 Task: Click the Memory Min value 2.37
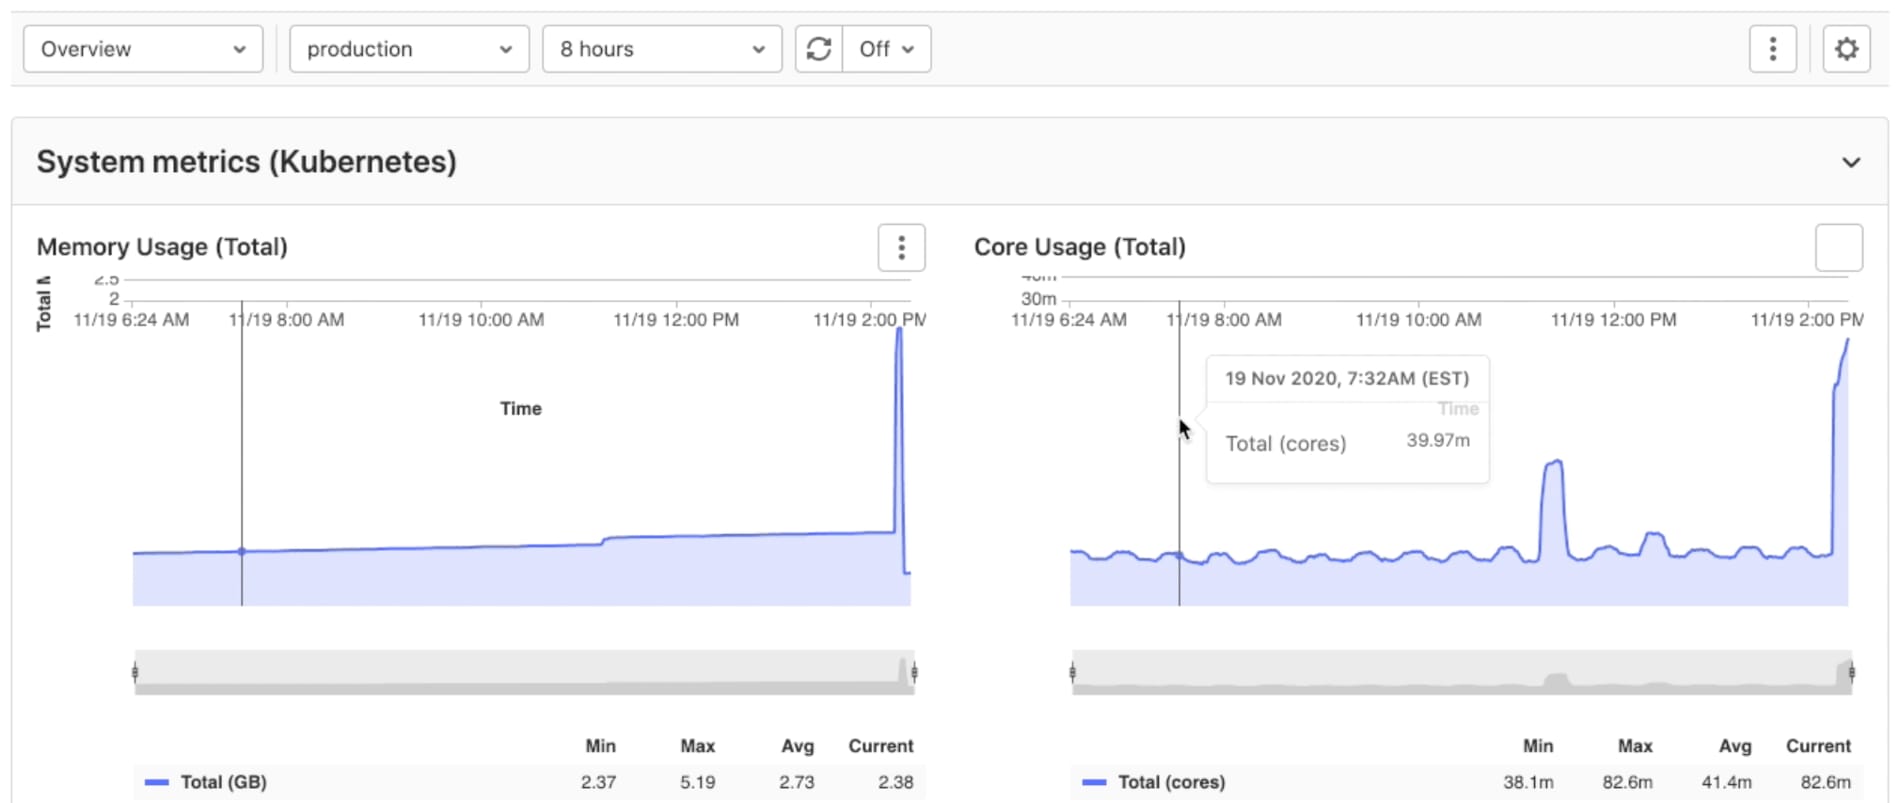point(599,782)
